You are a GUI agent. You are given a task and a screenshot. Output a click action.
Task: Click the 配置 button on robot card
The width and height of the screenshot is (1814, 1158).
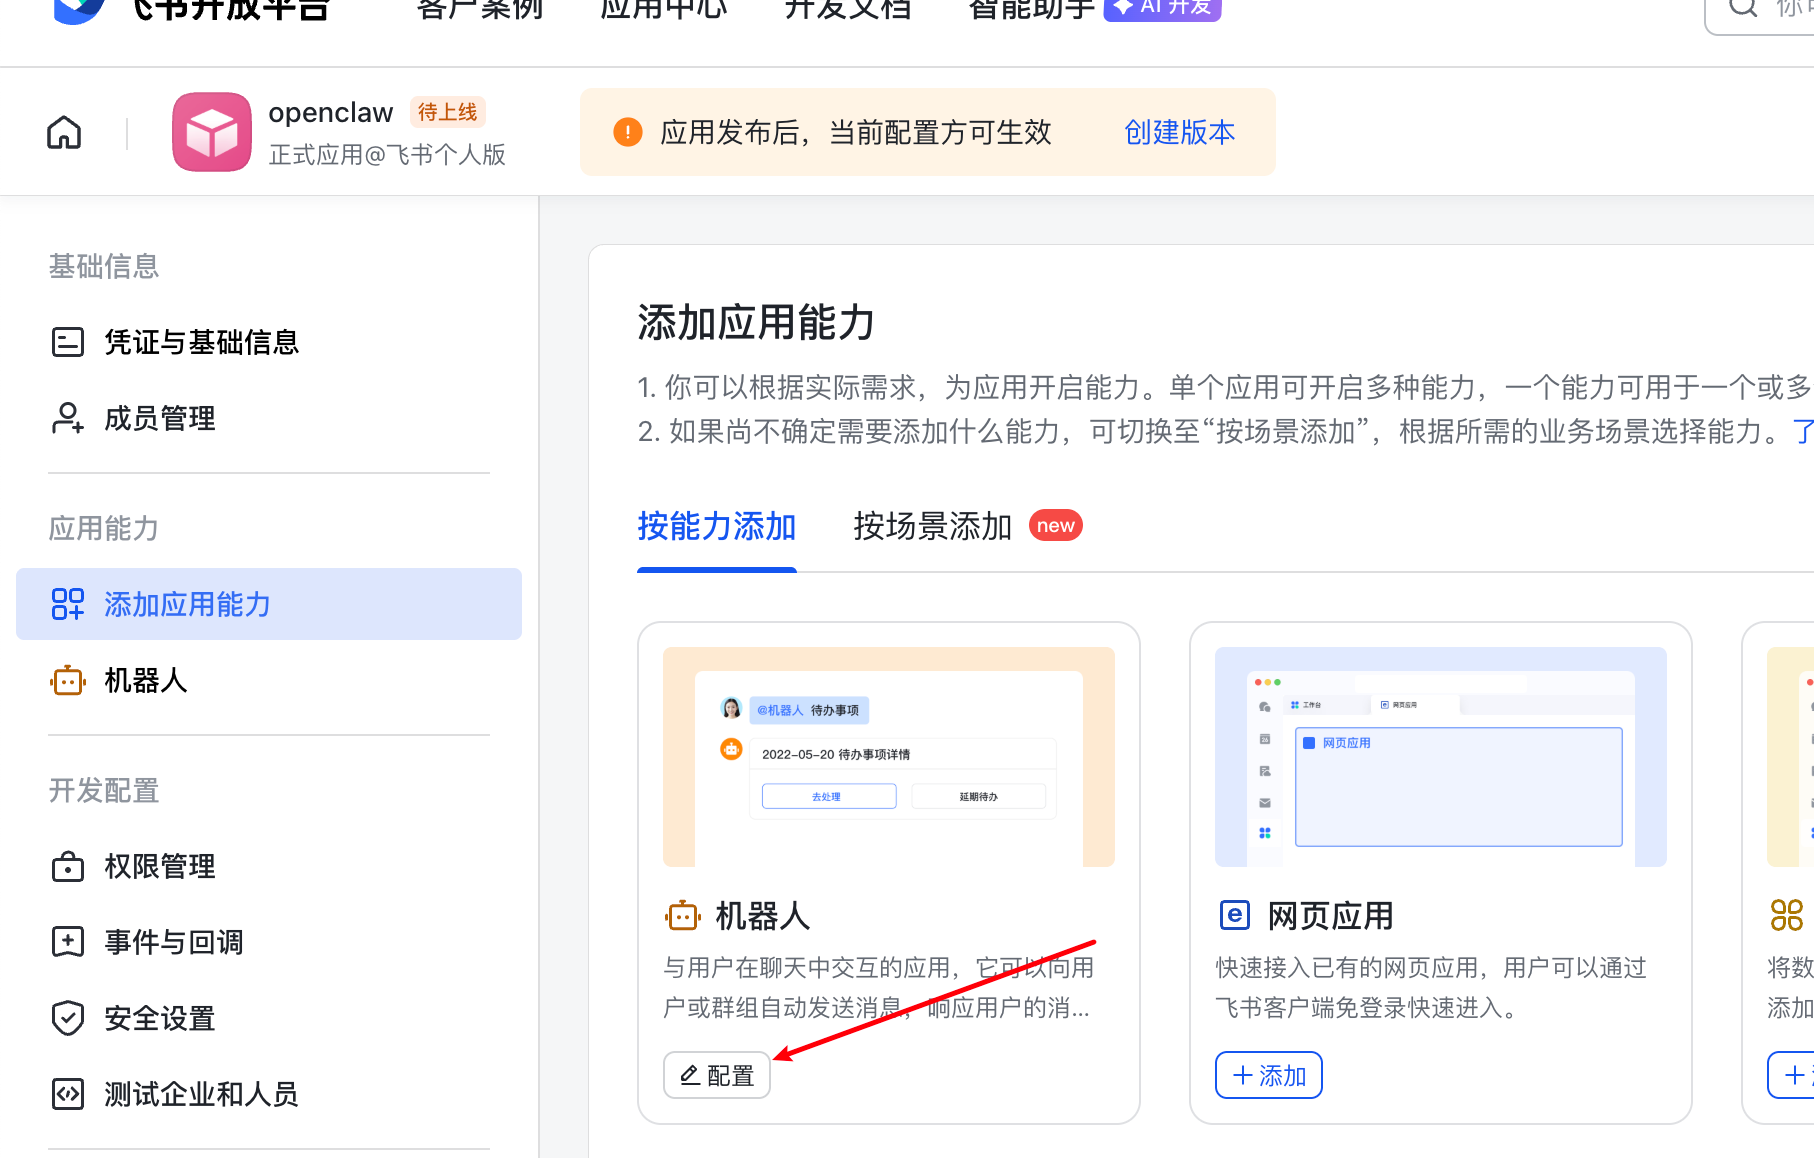pyautogui.click(x=717, y=1075)
